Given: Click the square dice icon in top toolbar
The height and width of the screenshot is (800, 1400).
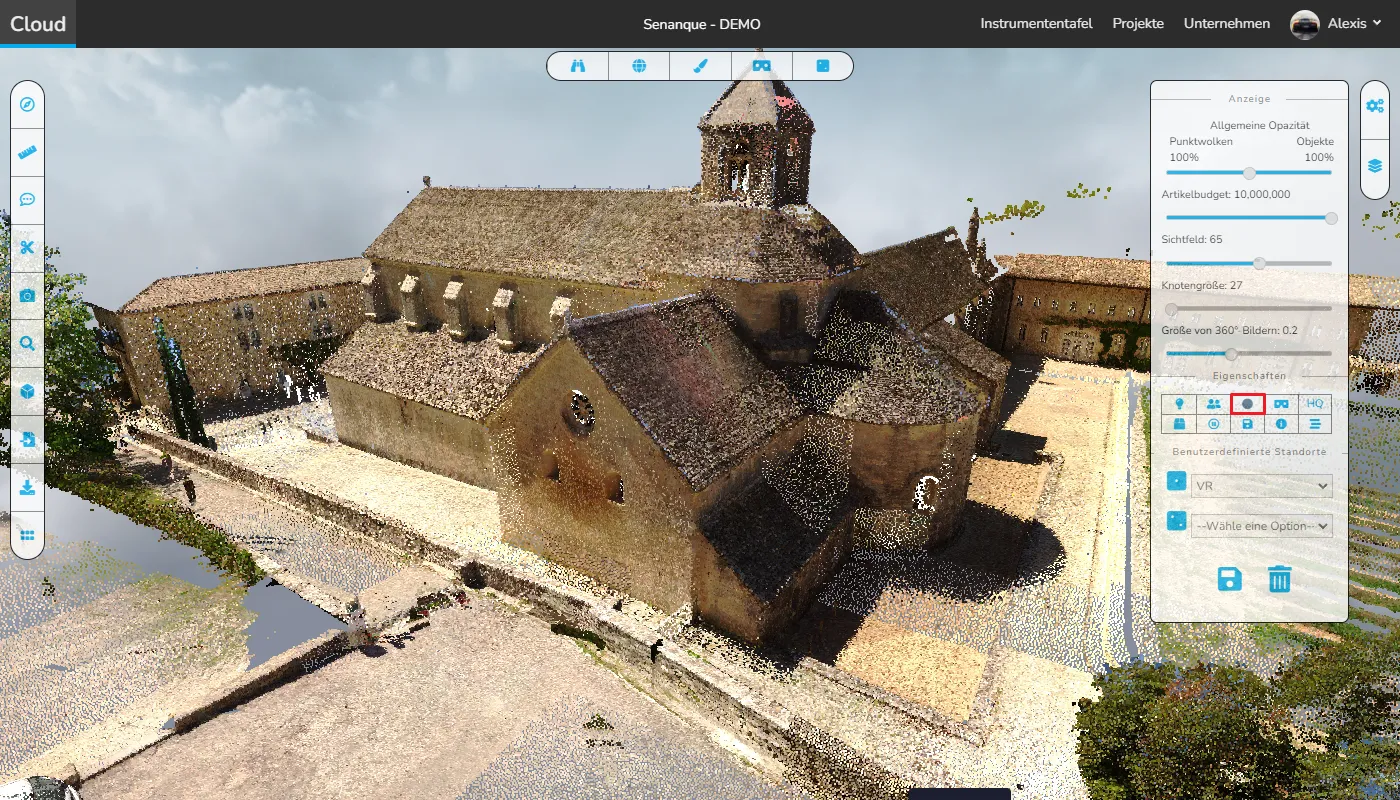Looking at the screenshot, I should click(823, 66).
